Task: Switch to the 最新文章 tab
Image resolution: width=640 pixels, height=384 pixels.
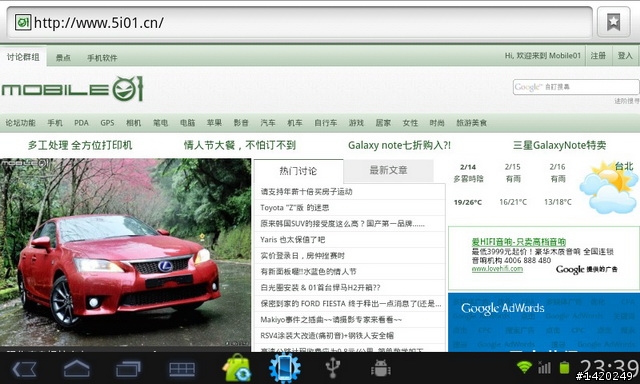Action: [389, 170]
